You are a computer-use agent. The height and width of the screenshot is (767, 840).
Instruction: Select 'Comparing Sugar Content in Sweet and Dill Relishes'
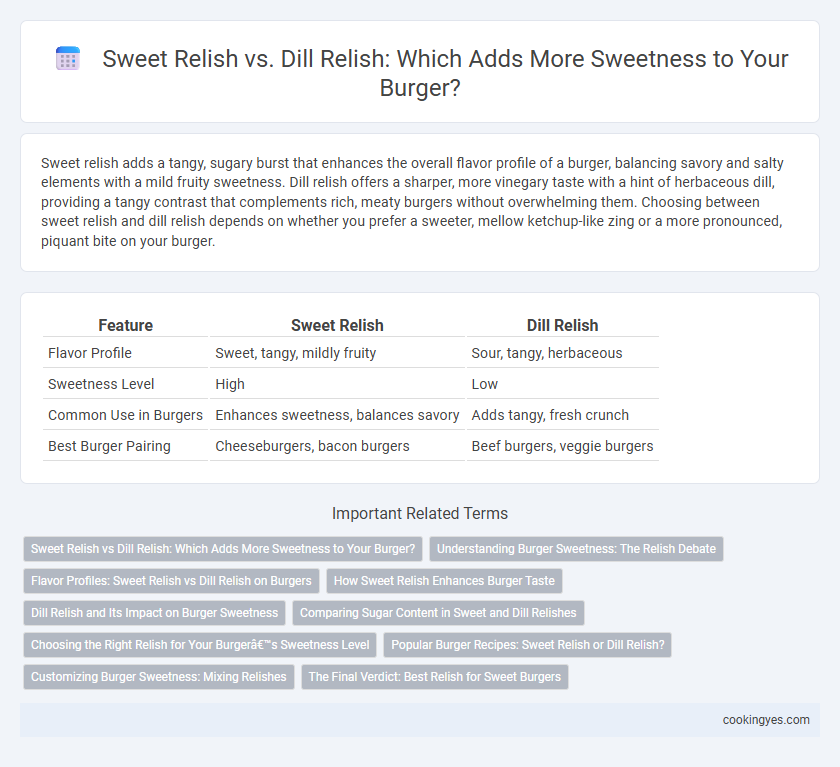438,613
